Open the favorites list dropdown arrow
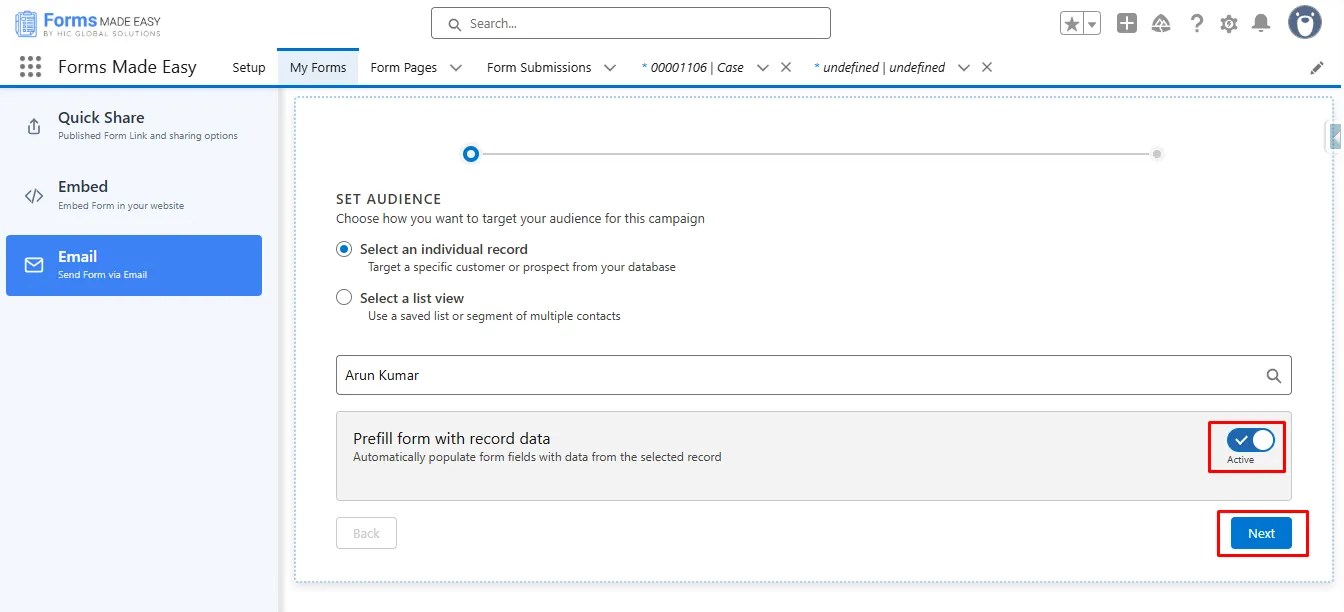Image resolution: width=1344 pixels, height=612 pixels. tap(1092, 24)
